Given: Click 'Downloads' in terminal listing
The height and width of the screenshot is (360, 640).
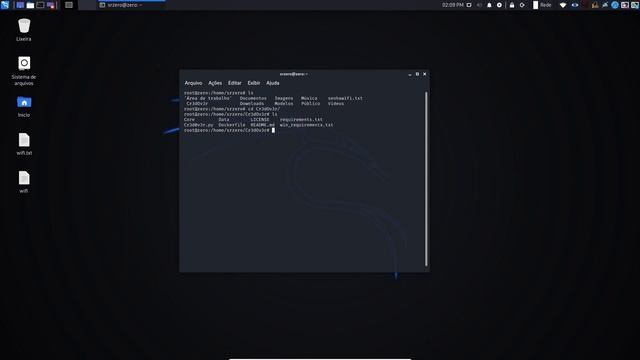Looking at the screenshot, I should [252, 104].
